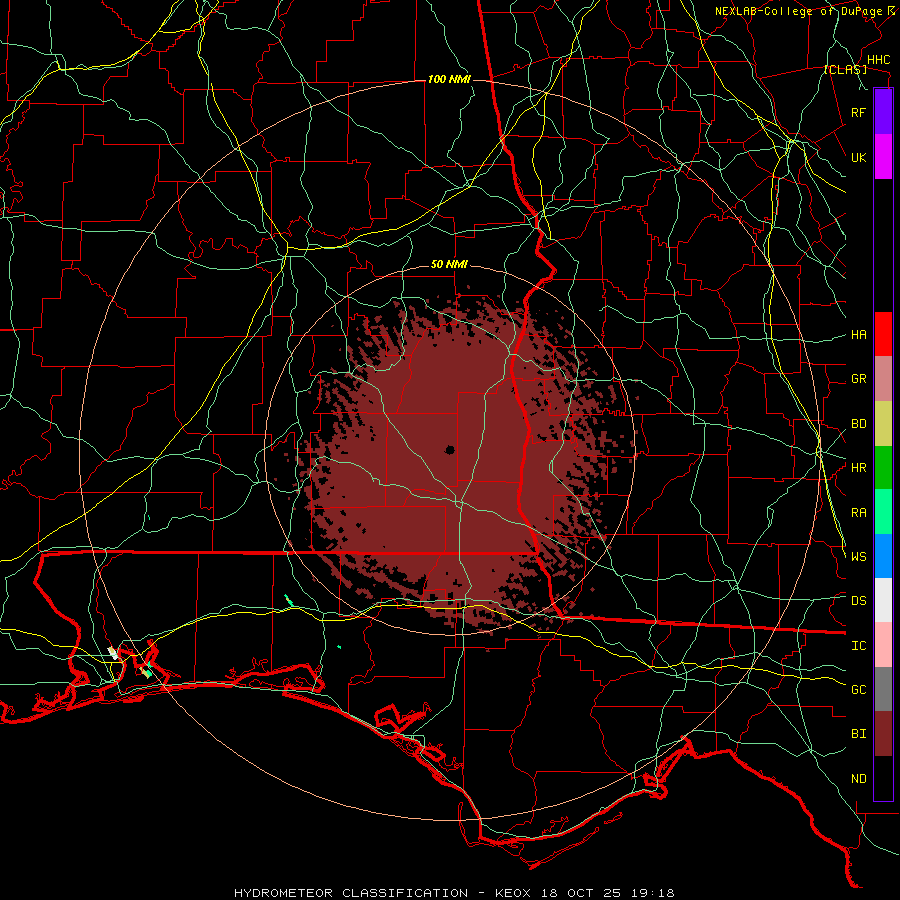This screenshot has width=900, height=900.
Task: Click the BI legend label
Action: pos(858,734)
